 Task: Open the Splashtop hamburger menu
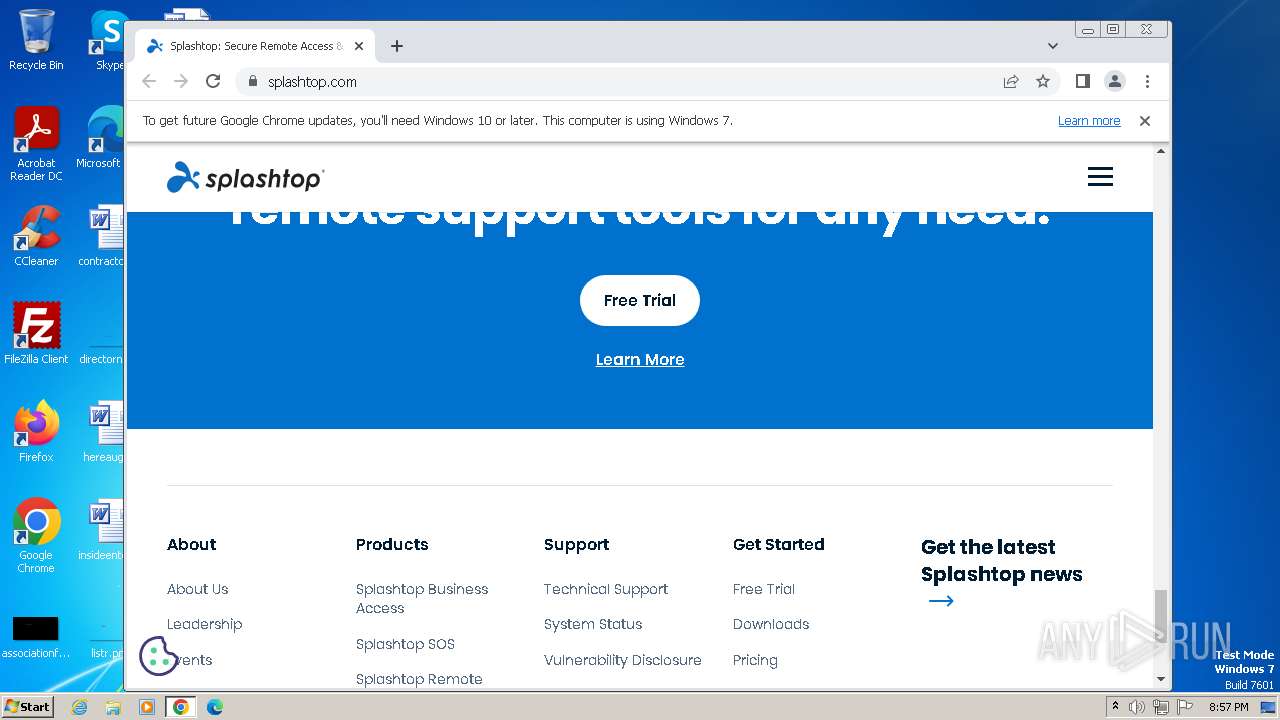click(1100, 177)
